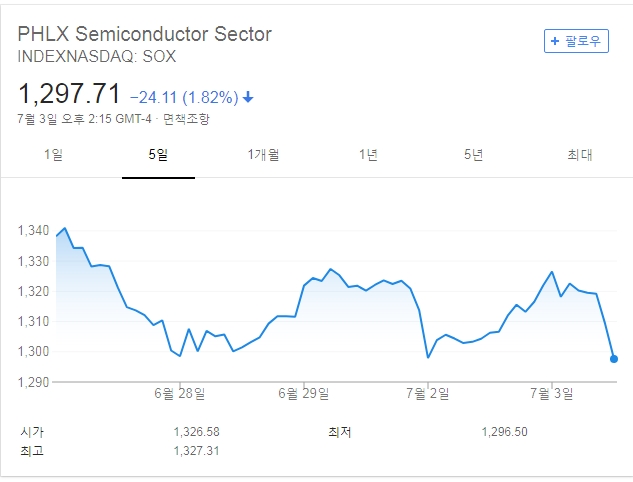Show the 최대 chart range
The image size is (633, 482).
click(579, 154)
